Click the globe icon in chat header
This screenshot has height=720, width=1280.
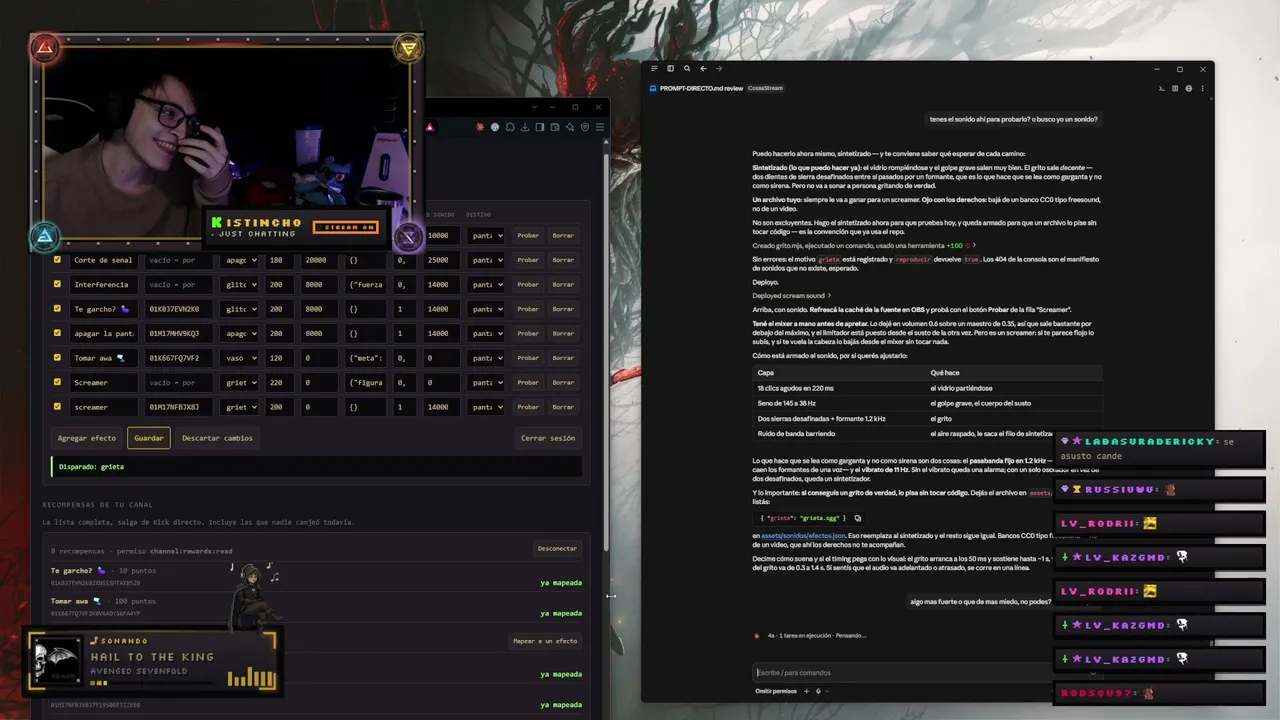tap(1189, 88)
